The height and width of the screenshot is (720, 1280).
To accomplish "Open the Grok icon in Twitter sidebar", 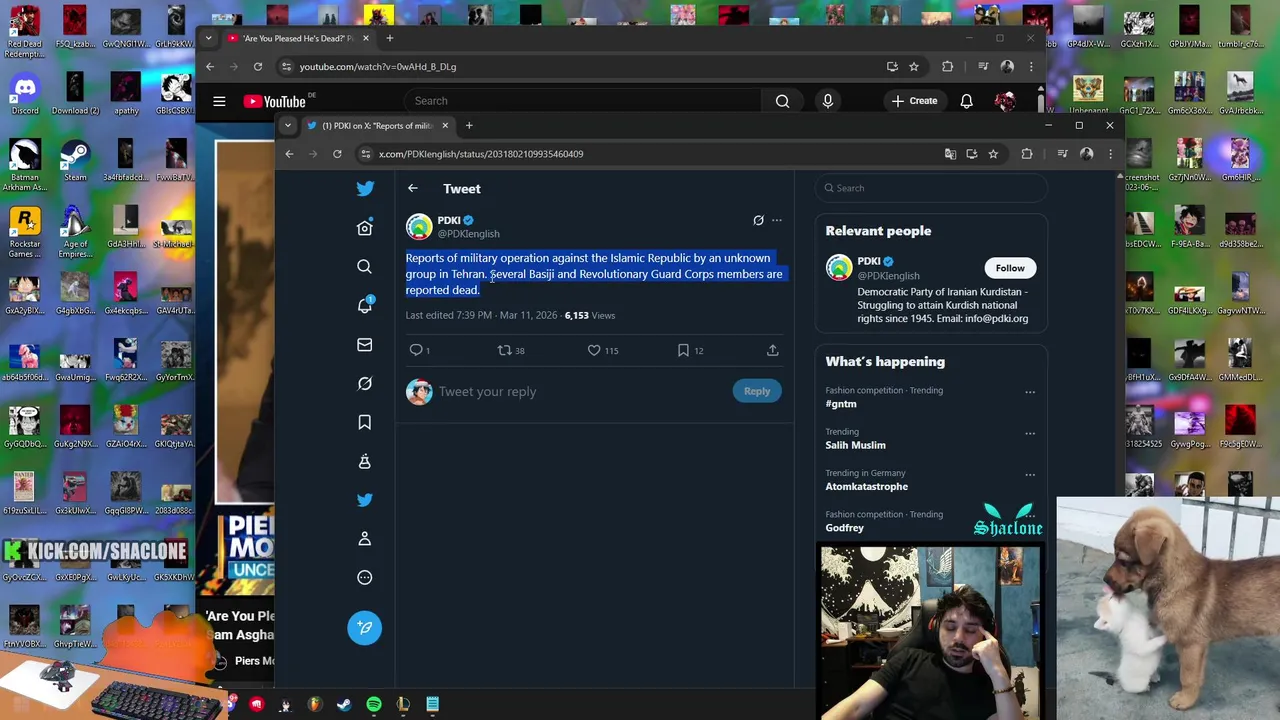I will (x=365, y=383).
